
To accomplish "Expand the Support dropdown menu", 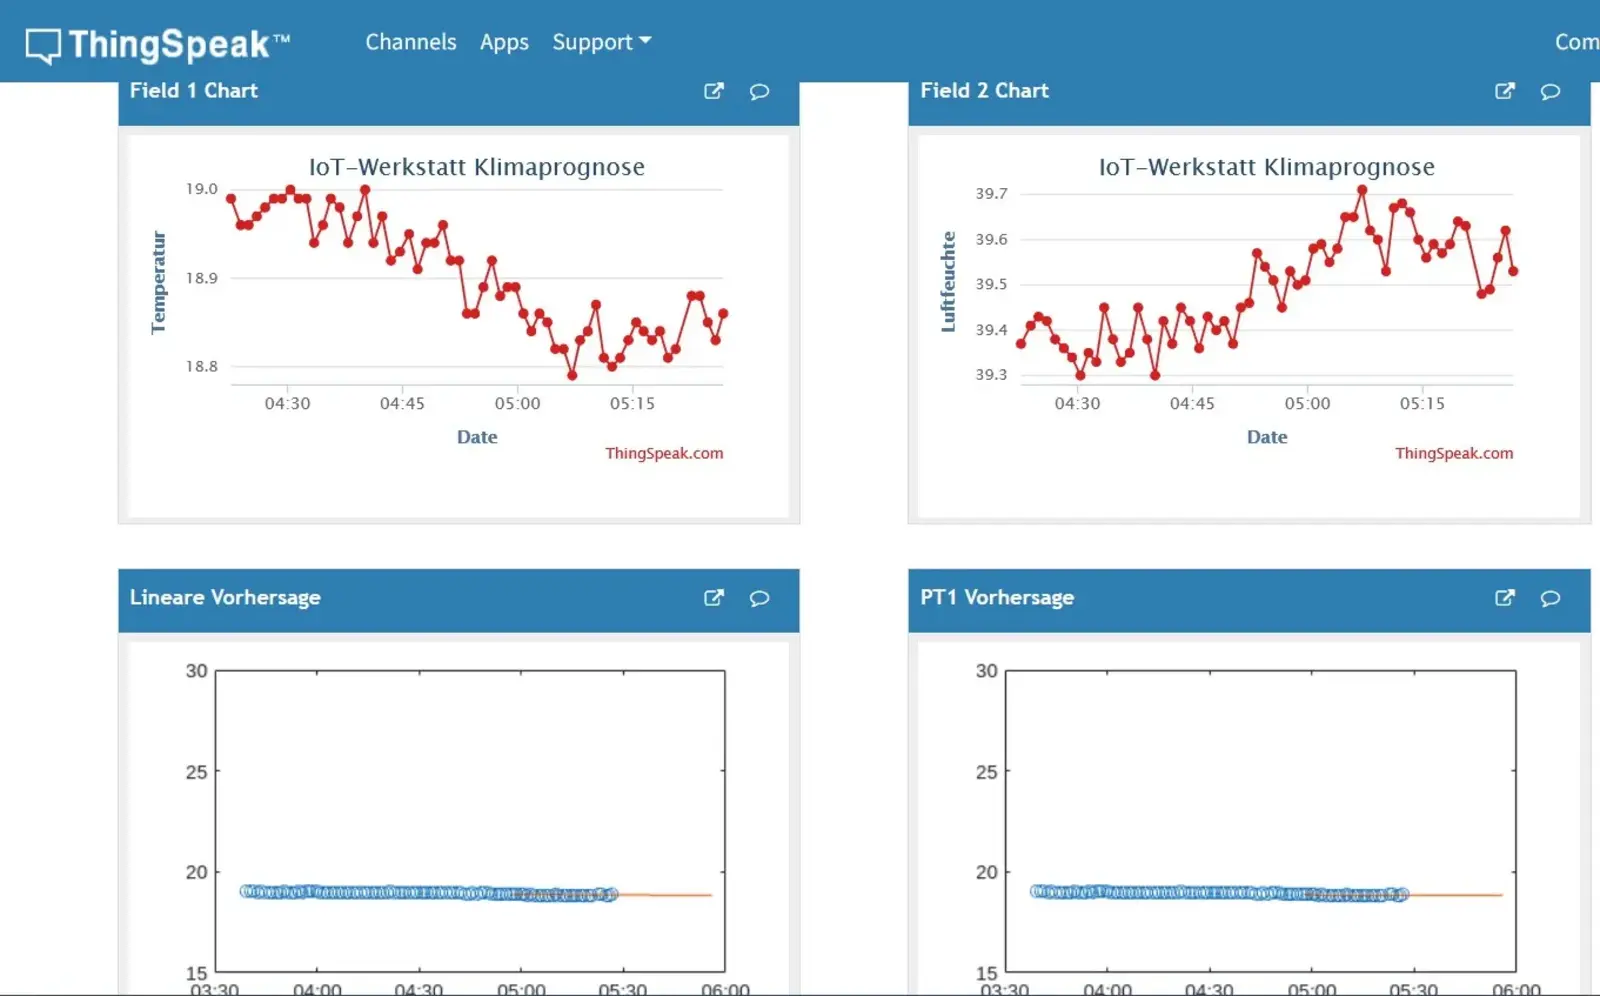I will click(x=601, y=42).
